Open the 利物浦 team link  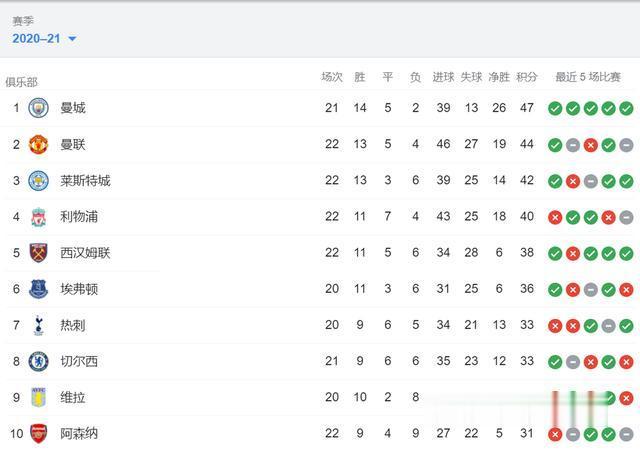point(79,217)
